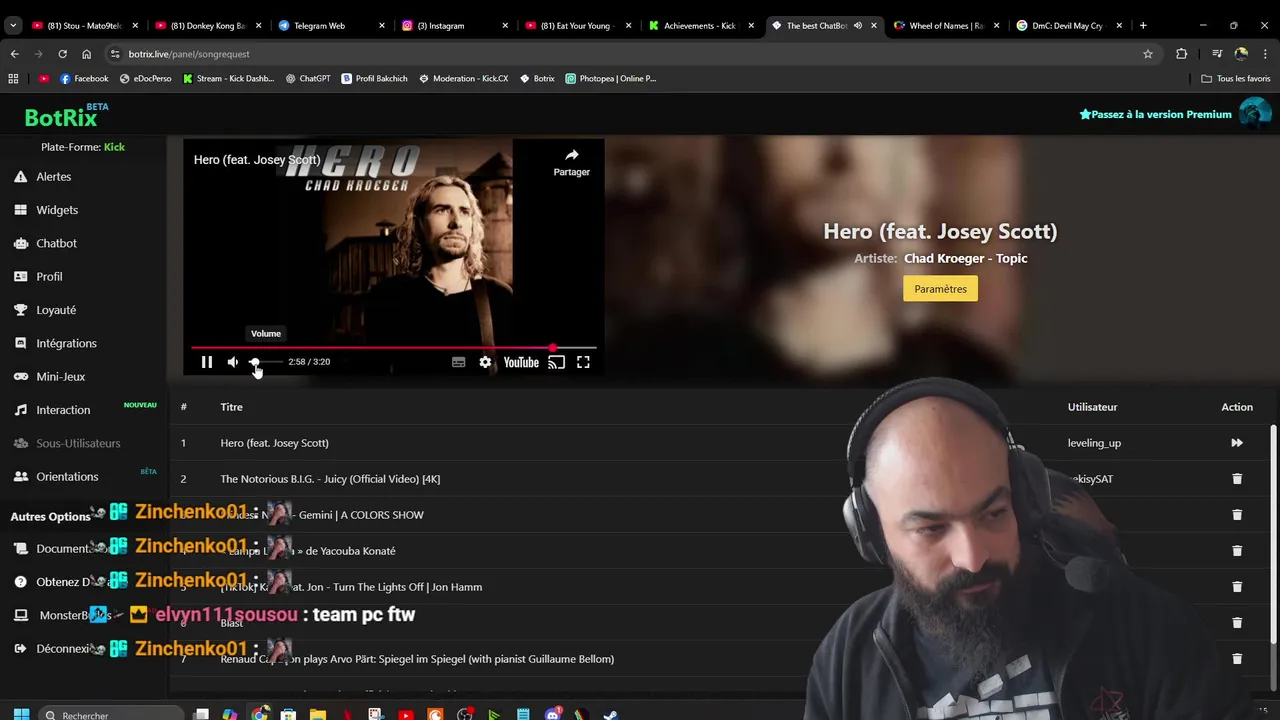Switch to the Instagram tab
This screenshot has width=1280, height=720.
[454, 25]
